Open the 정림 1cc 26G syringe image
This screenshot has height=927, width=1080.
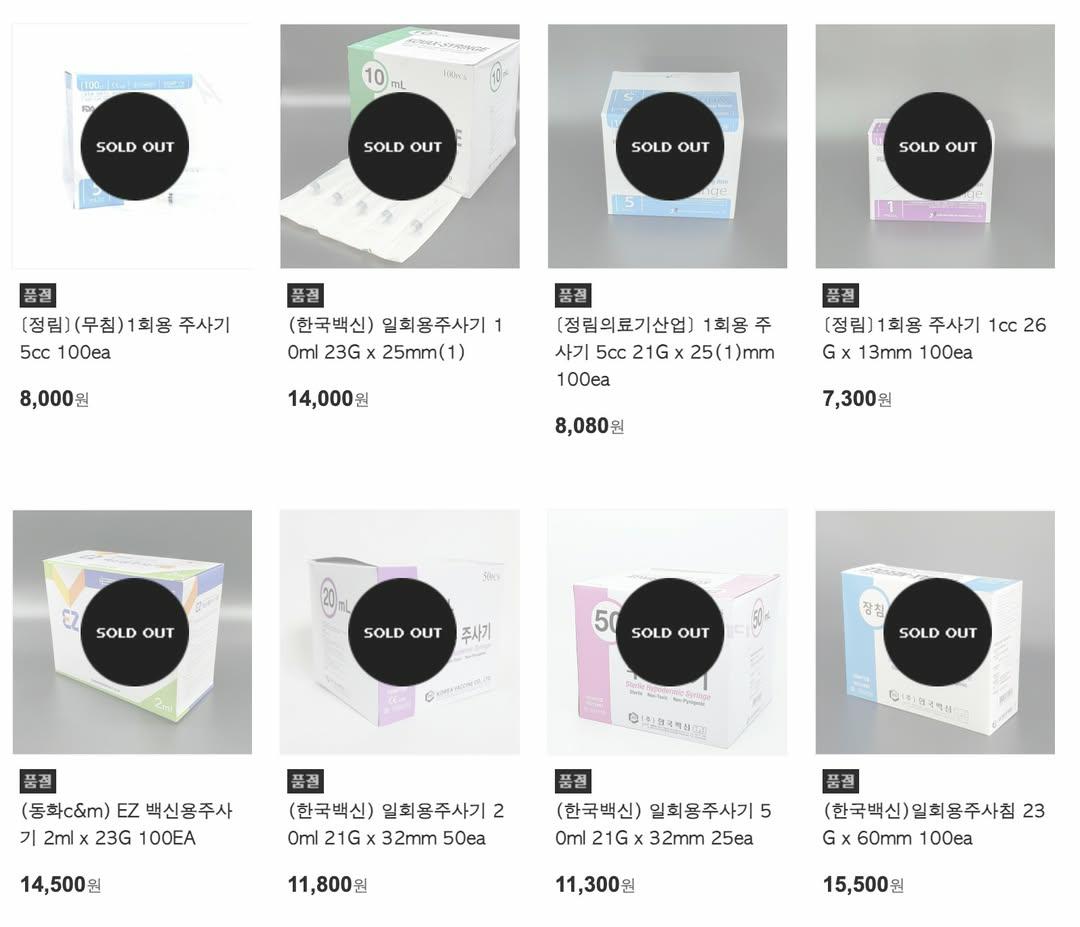click(935, 146)
